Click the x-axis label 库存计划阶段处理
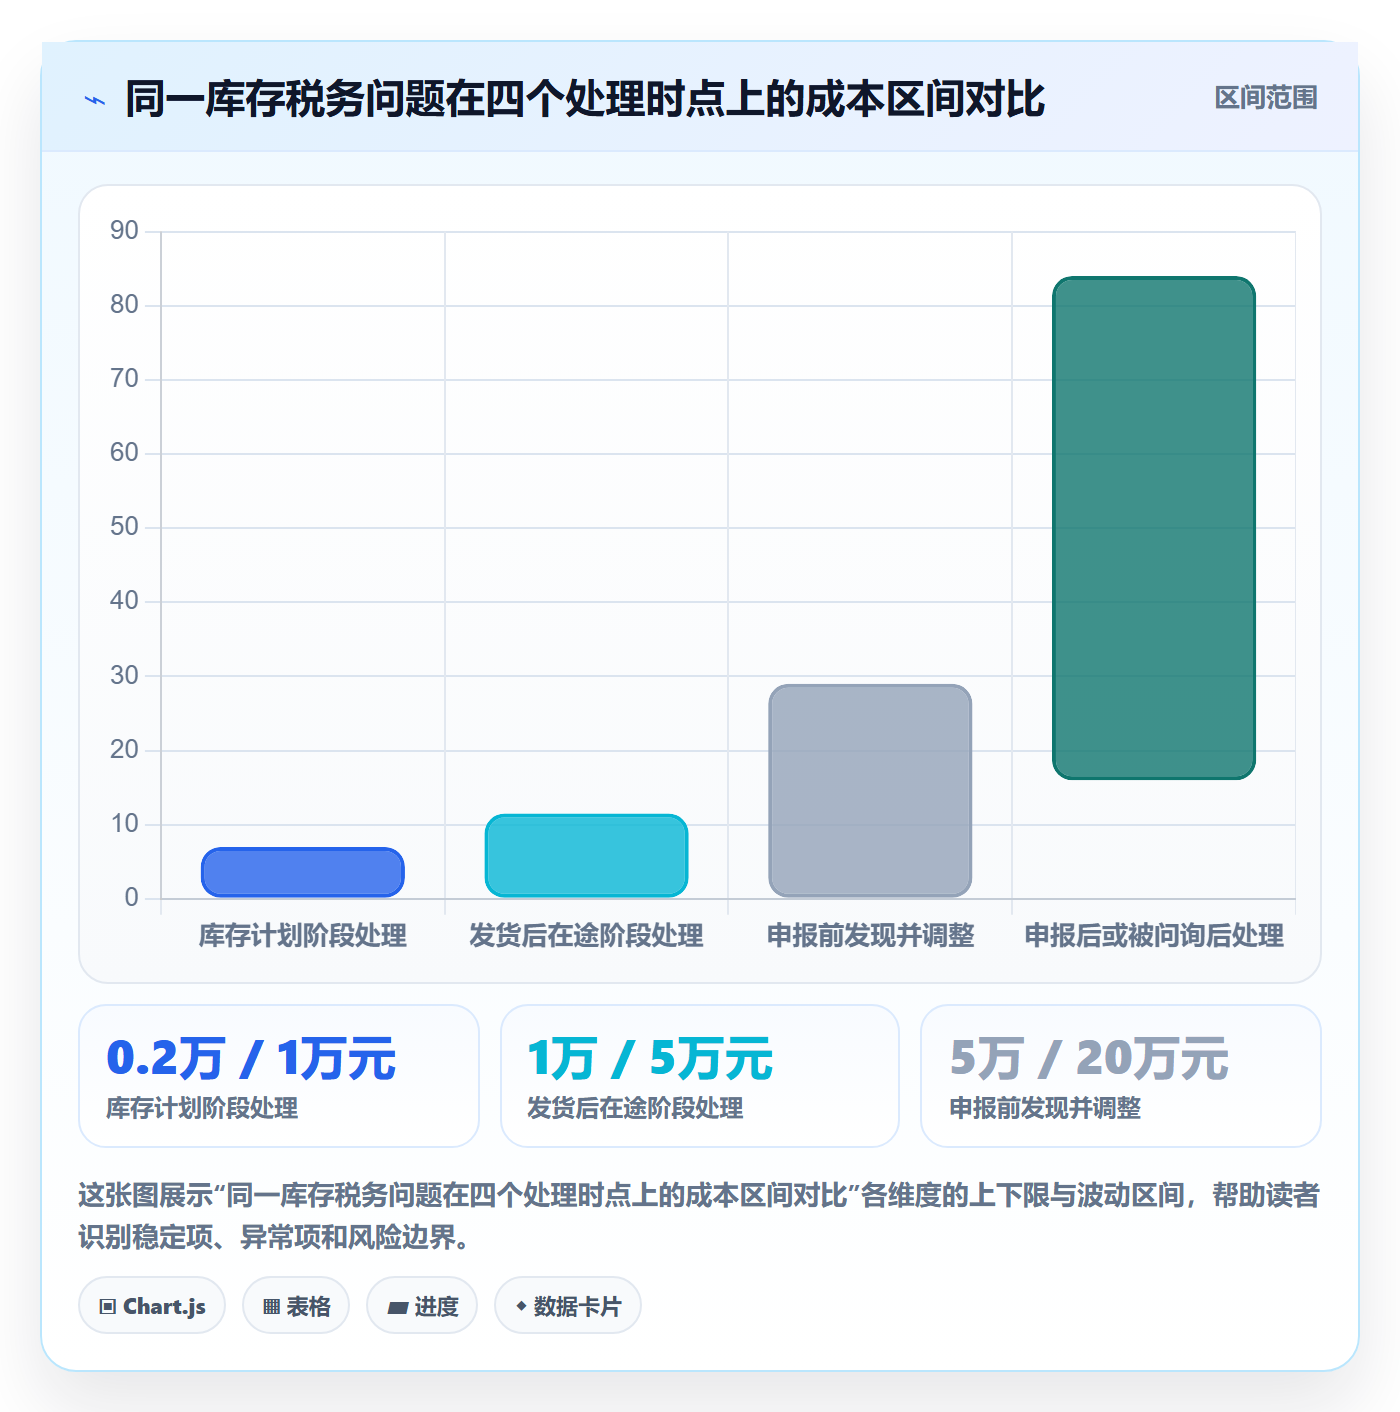 point(303,935)
